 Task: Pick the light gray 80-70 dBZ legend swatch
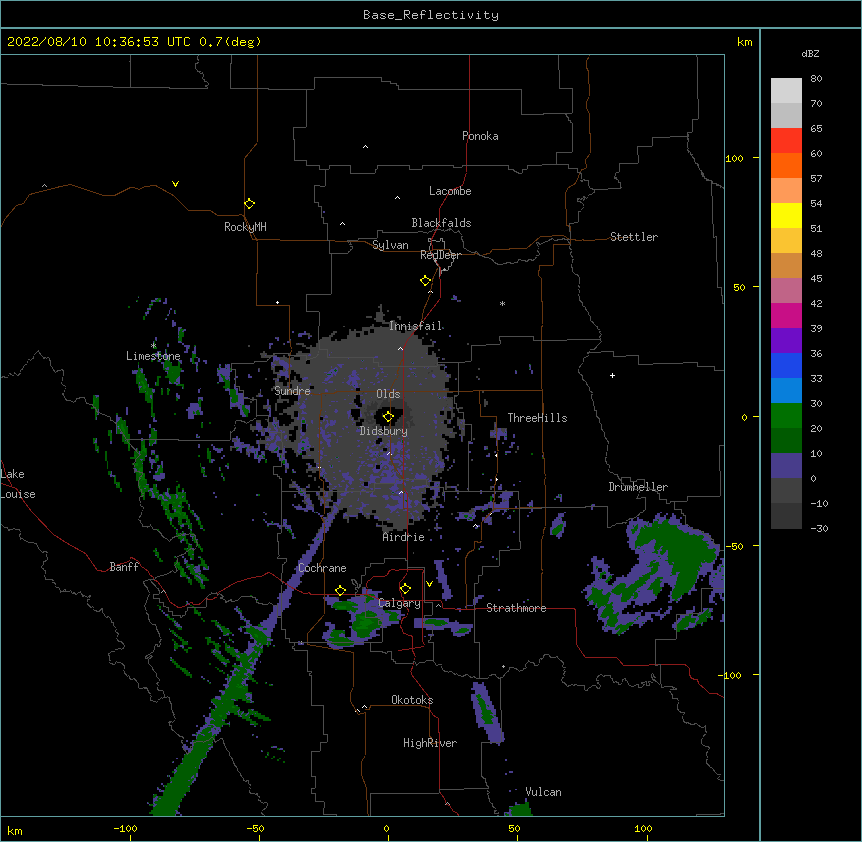786,91
